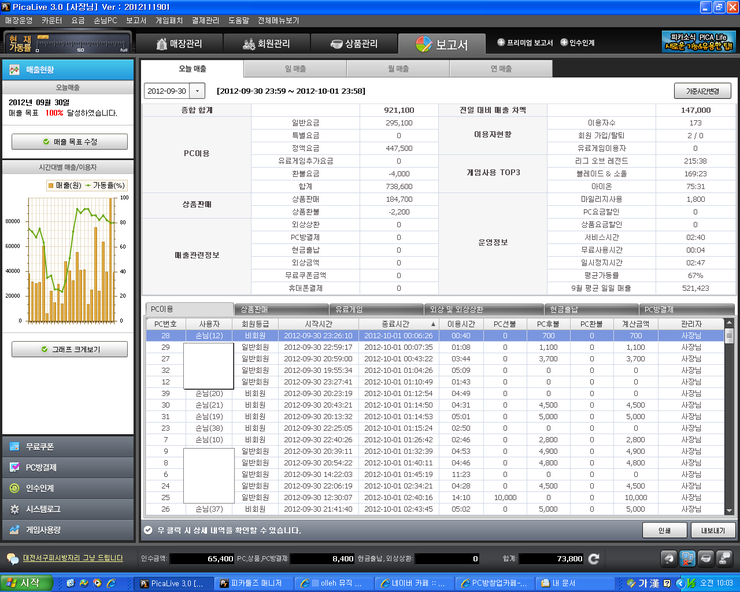This screenshot has width=740, height=592.
Task: Open the 시스템로그 sidebar gear item
Action: point(68,509)
